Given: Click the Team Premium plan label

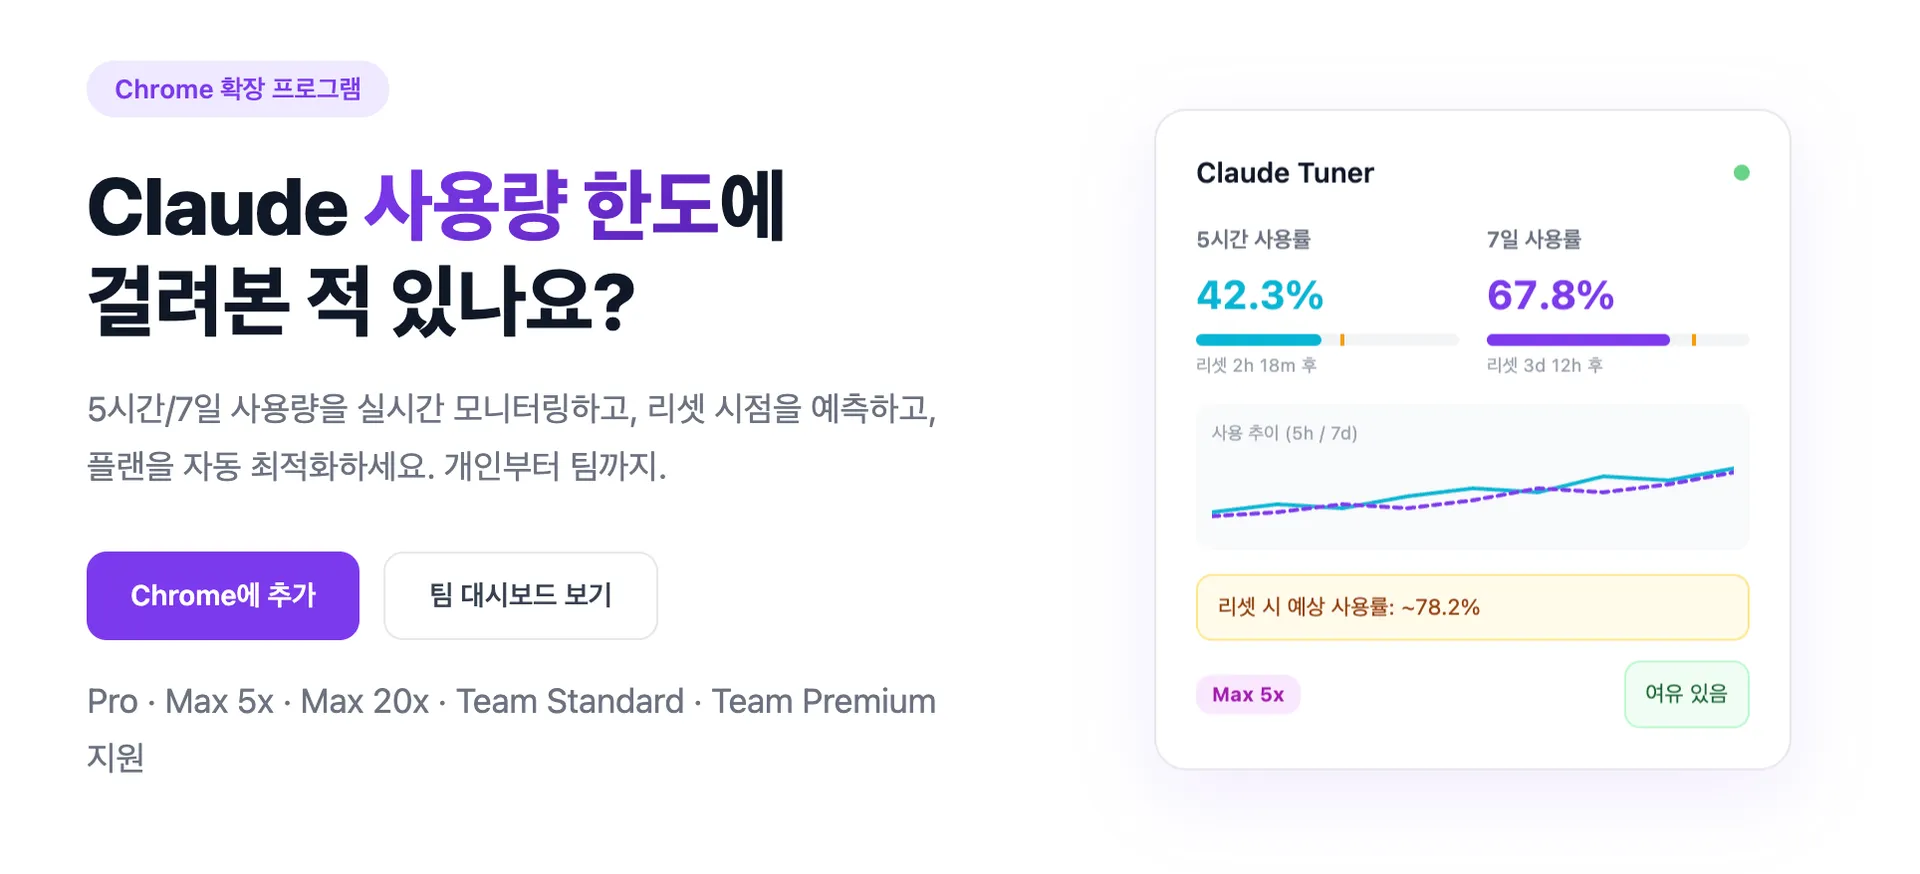Looking at the screenshot, I should point(822,701).
